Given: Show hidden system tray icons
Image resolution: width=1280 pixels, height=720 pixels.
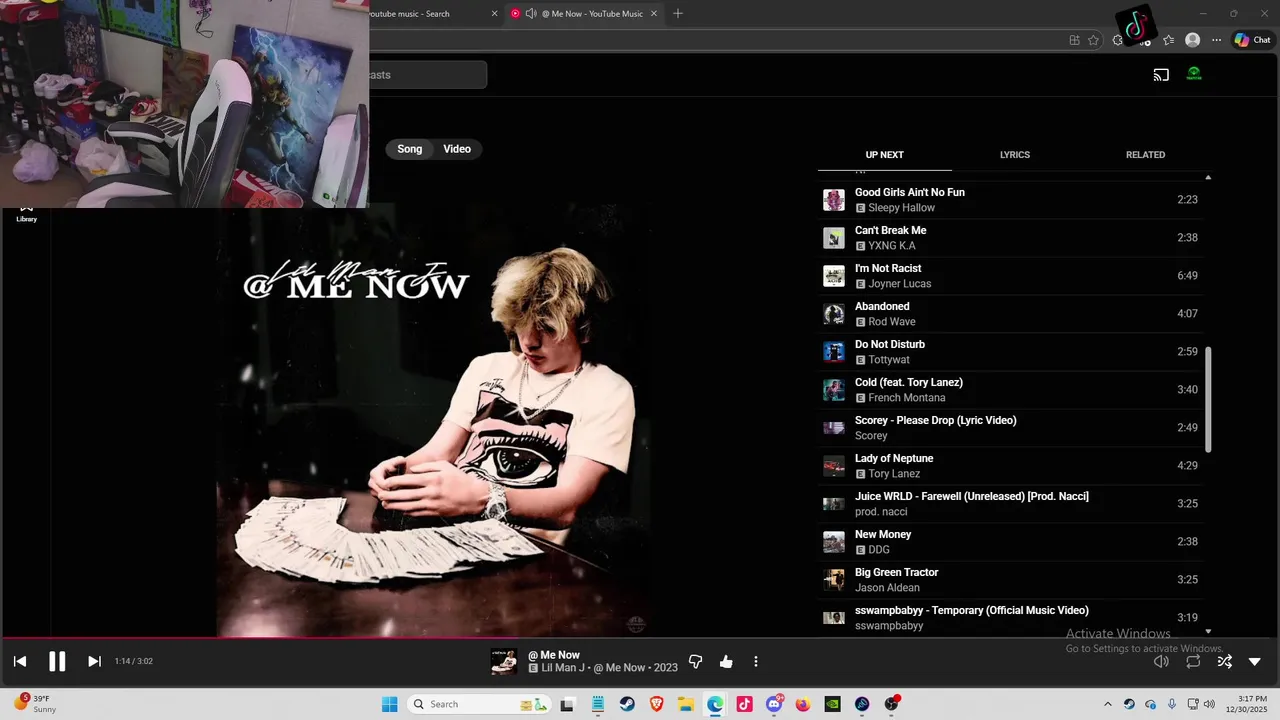Looking at the screenshot, I should 1107,704.
